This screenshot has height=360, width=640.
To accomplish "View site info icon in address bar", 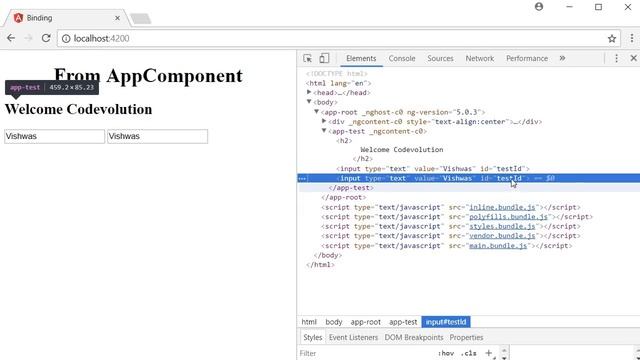I will tap(66, 39).
